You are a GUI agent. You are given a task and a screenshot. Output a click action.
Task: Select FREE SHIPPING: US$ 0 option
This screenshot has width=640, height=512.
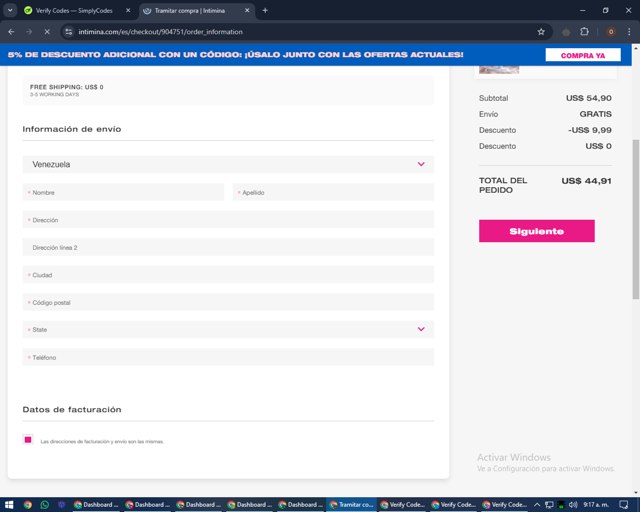coord(228,90)
